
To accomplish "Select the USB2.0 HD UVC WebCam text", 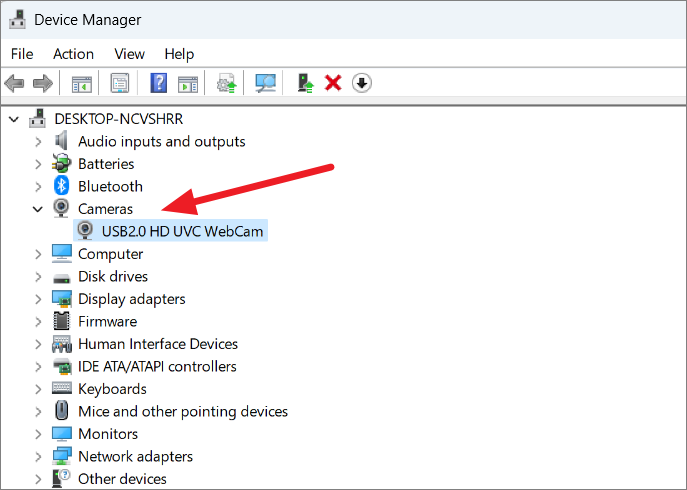I will 182,231.
